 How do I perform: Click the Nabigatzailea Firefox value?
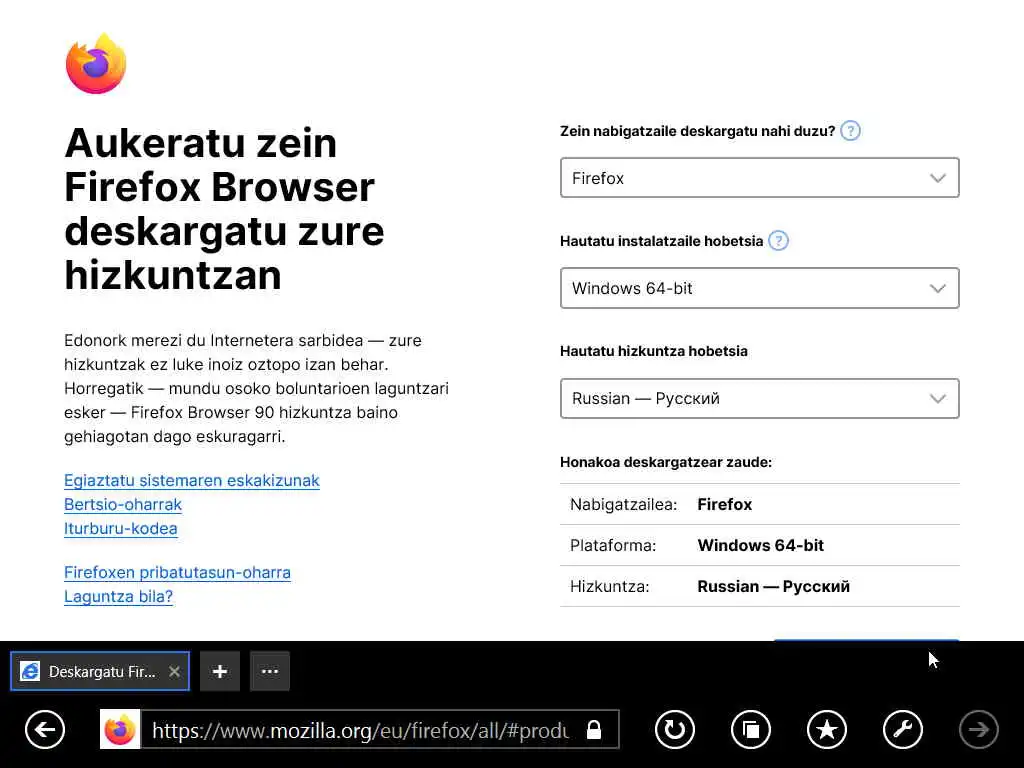pos(724,504)
